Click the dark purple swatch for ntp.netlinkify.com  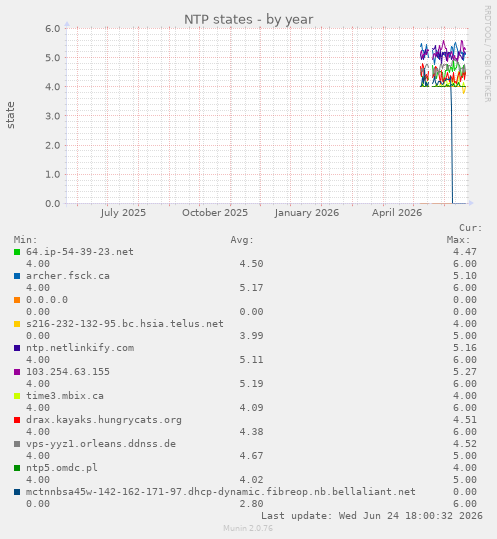[x=17, y=348]
